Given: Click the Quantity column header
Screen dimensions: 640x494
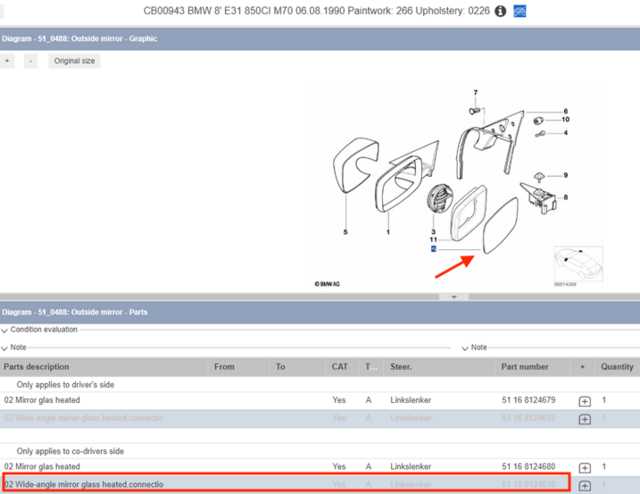Looking at the screenshot, I should click(617, 367).
